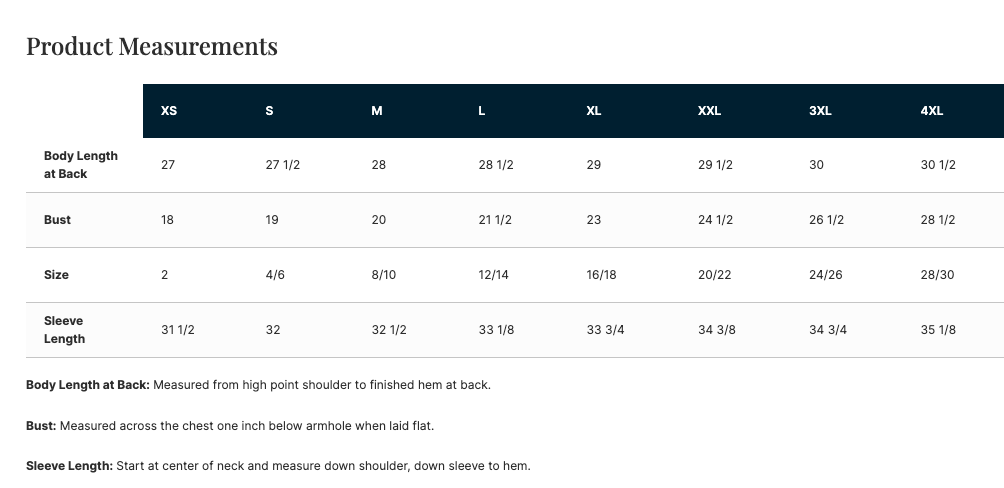
Task: Click the 33 3/4 sleeve length value
Action: [606, 330]
